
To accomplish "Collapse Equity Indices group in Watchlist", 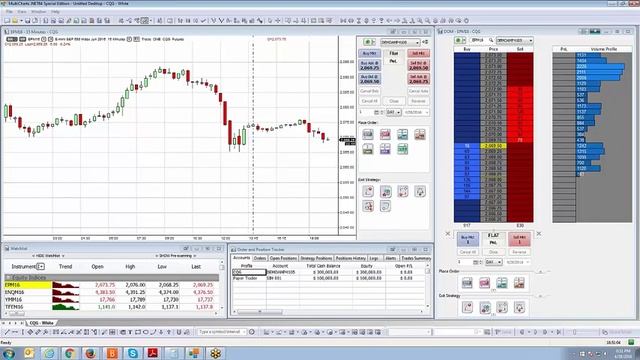I will 8,278.
